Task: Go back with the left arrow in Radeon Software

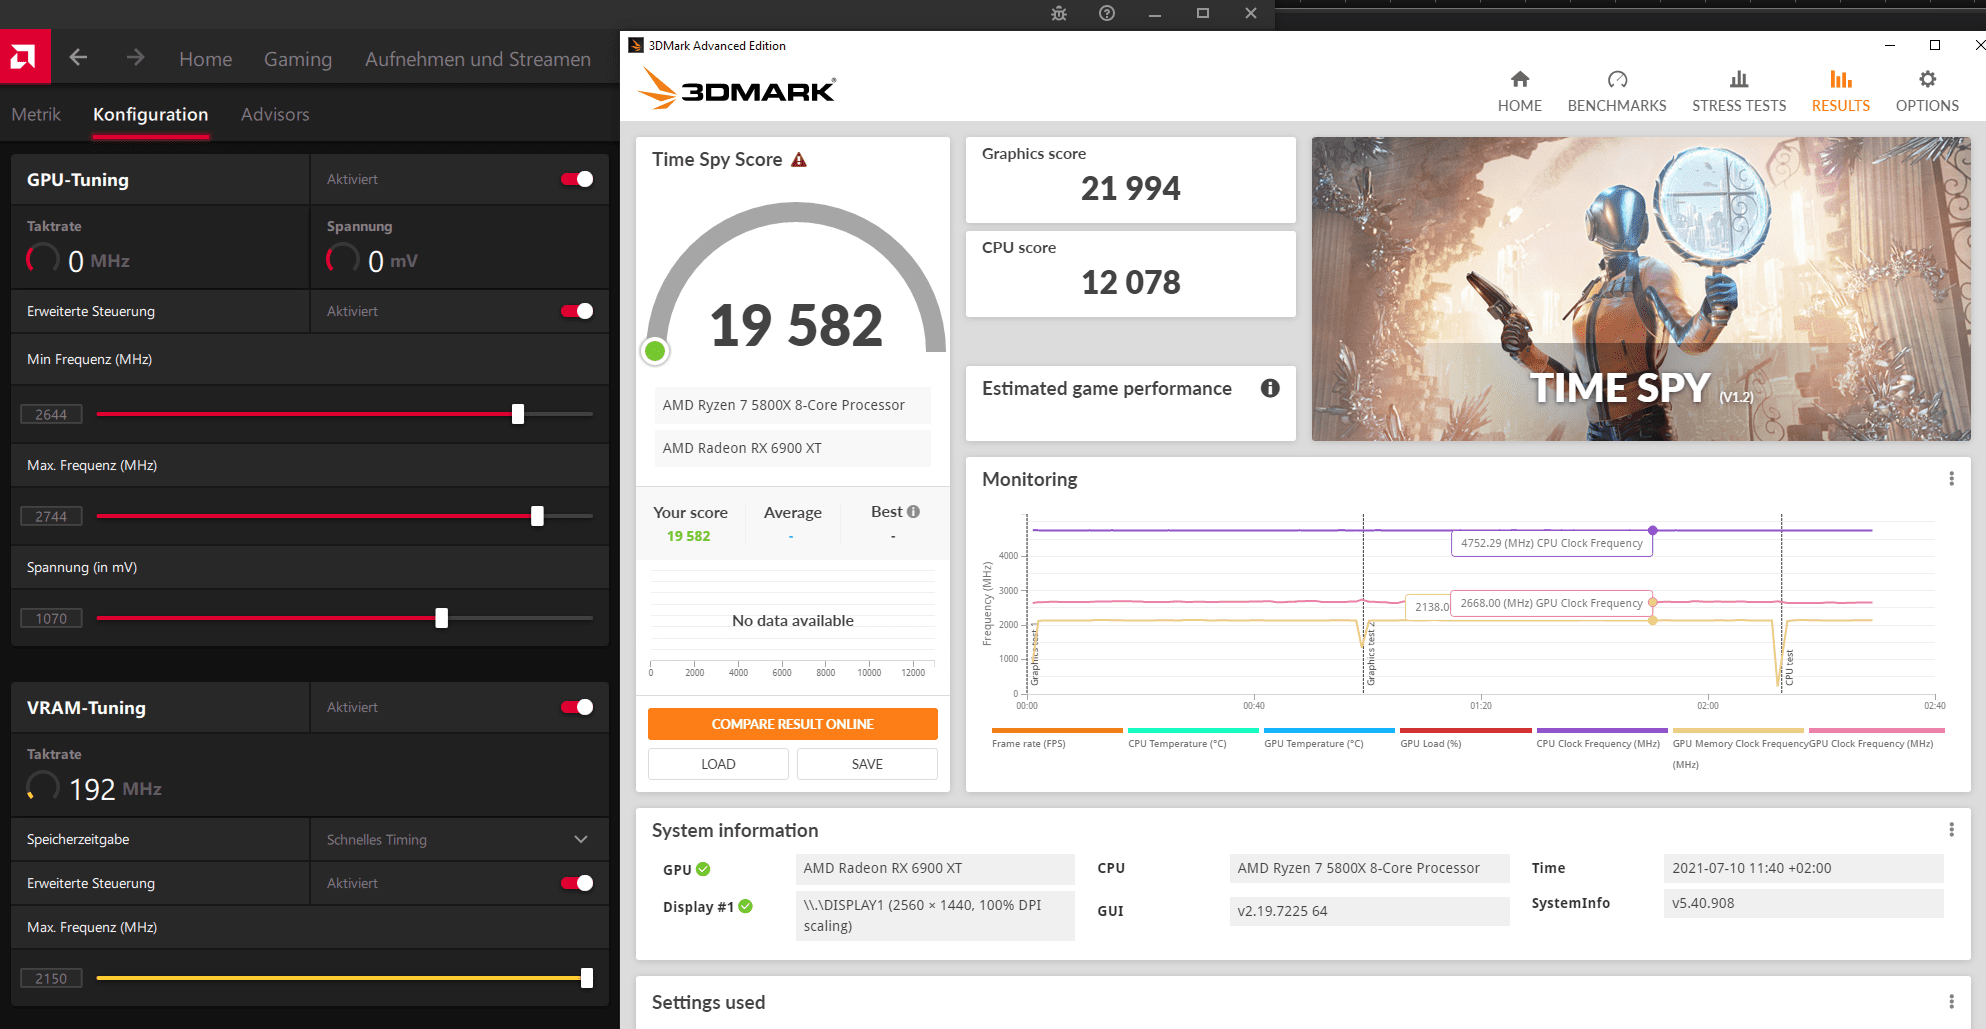Action: 78,58
